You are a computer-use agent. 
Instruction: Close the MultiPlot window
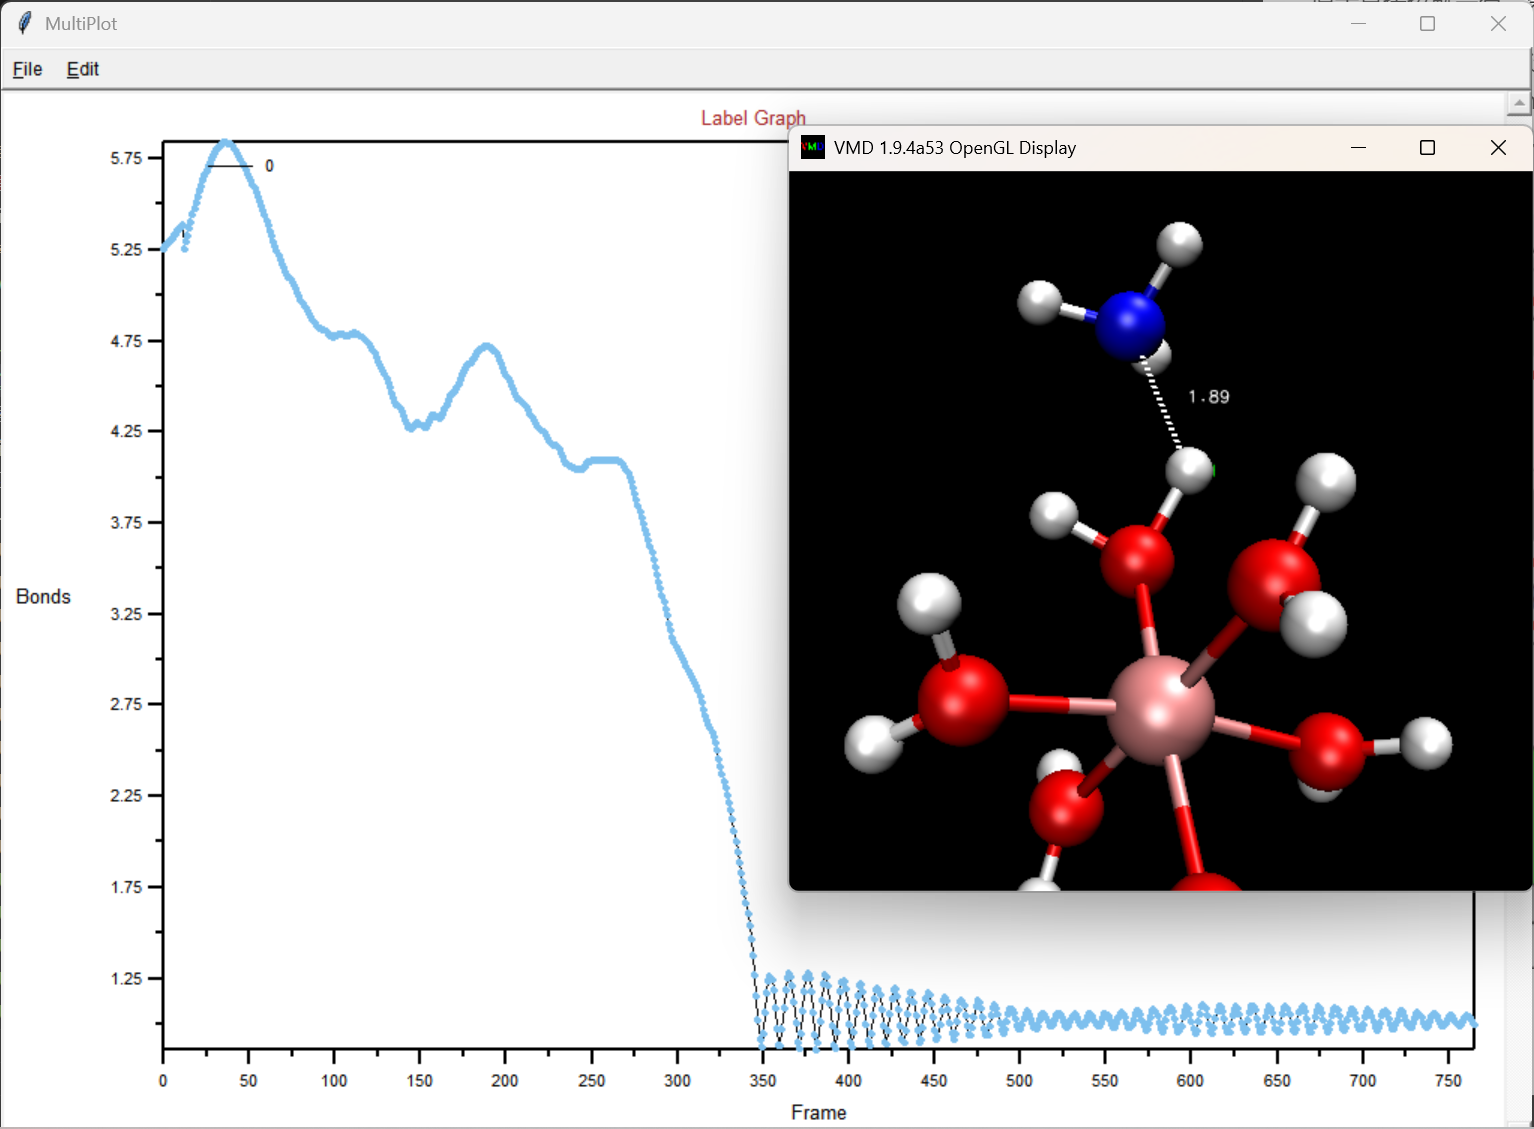coord(1497,24)
